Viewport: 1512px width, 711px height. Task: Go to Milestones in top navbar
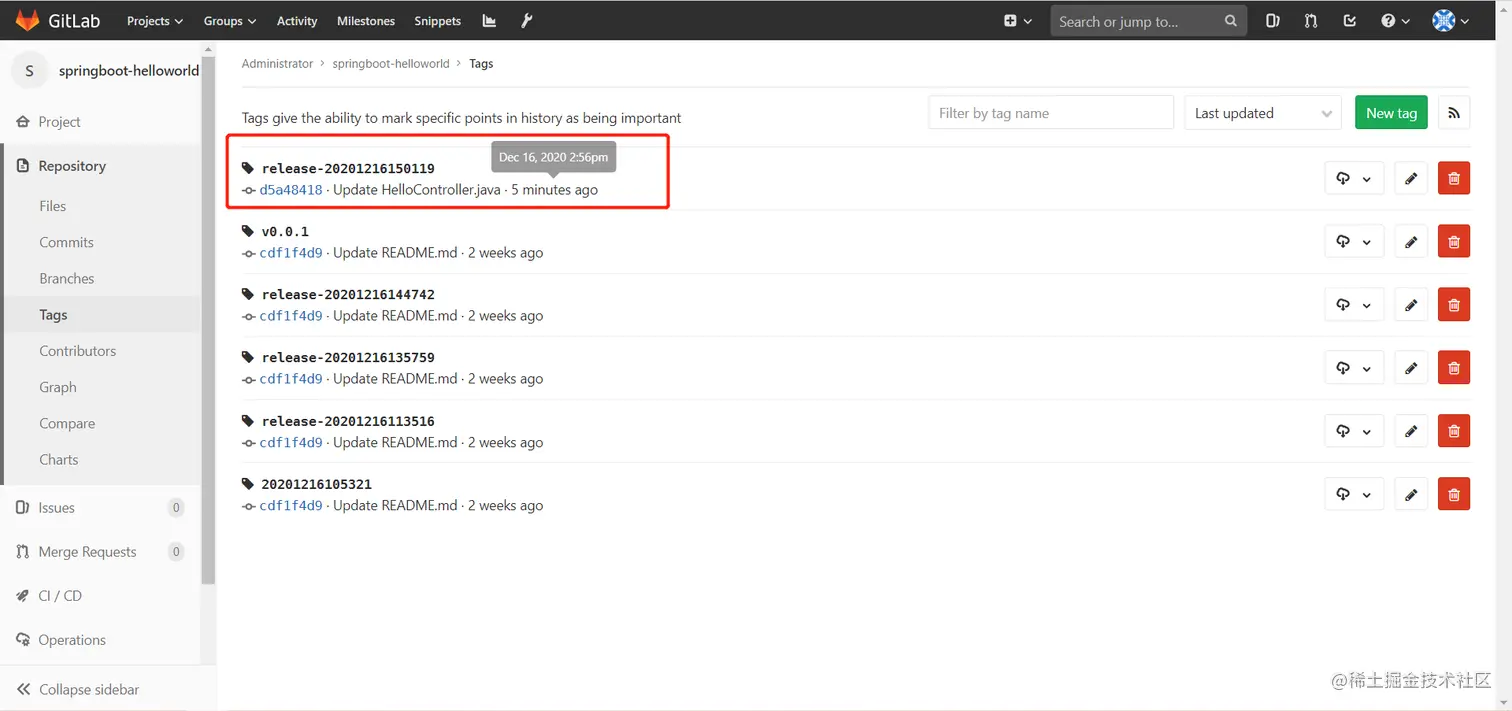366,20
